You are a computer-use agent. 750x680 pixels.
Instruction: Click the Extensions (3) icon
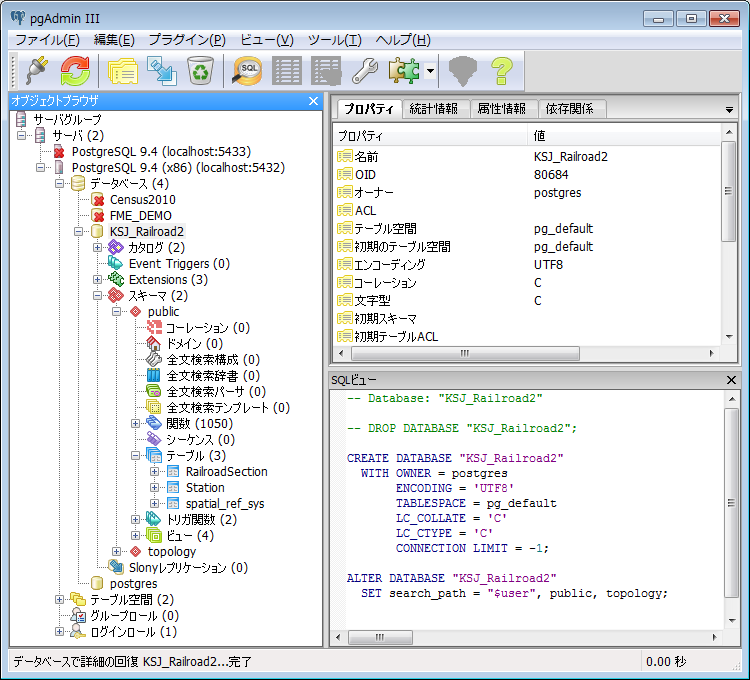116,280
